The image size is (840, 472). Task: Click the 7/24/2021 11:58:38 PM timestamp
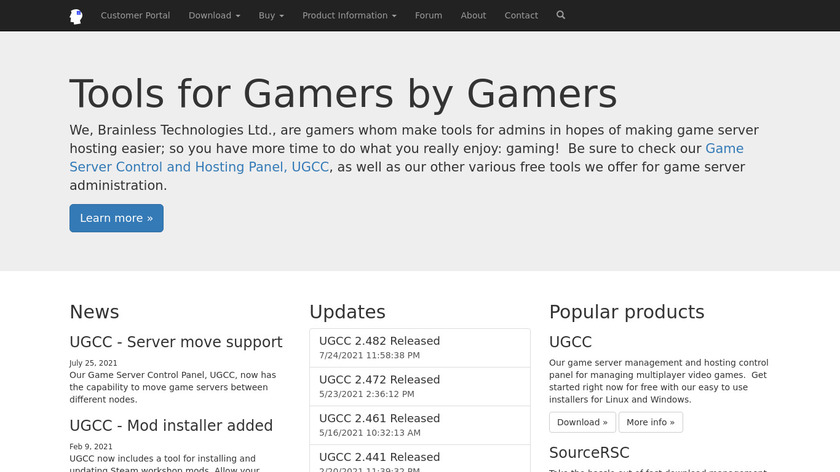coord(370,355)
